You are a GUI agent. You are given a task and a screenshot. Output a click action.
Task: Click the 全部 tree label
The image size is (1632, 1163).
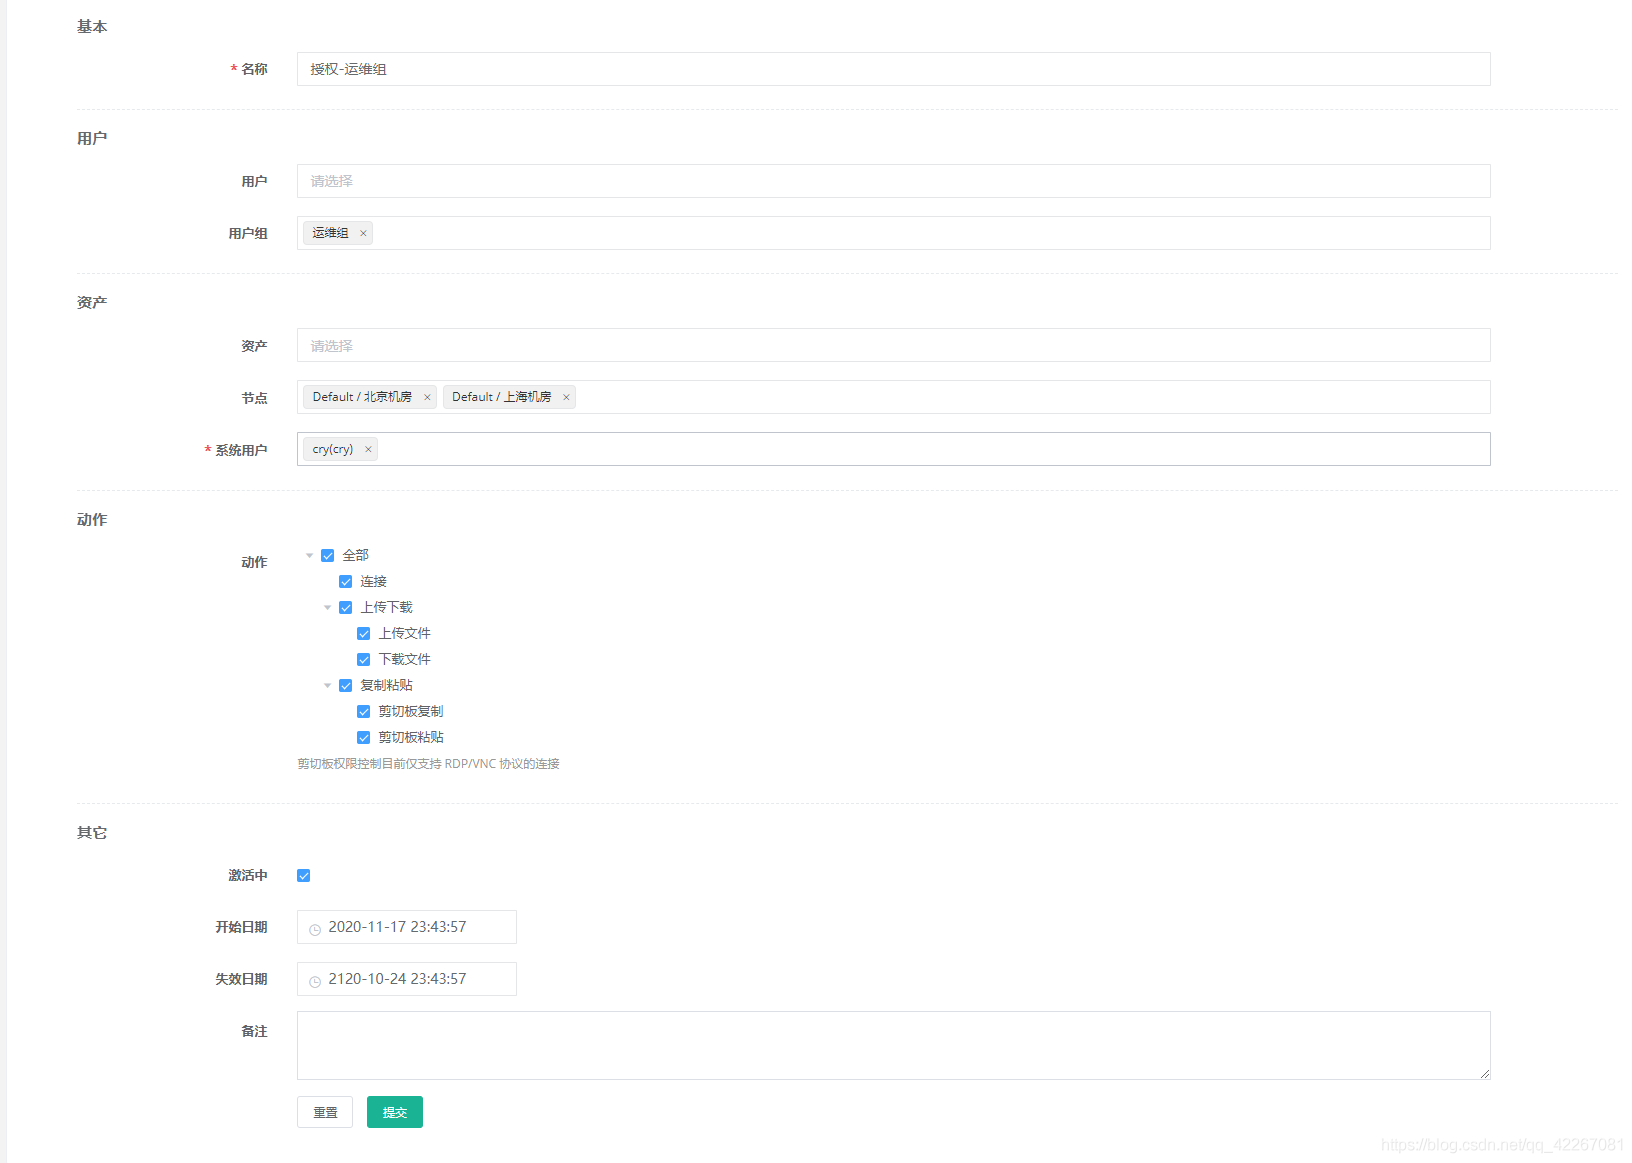(356, 555)
